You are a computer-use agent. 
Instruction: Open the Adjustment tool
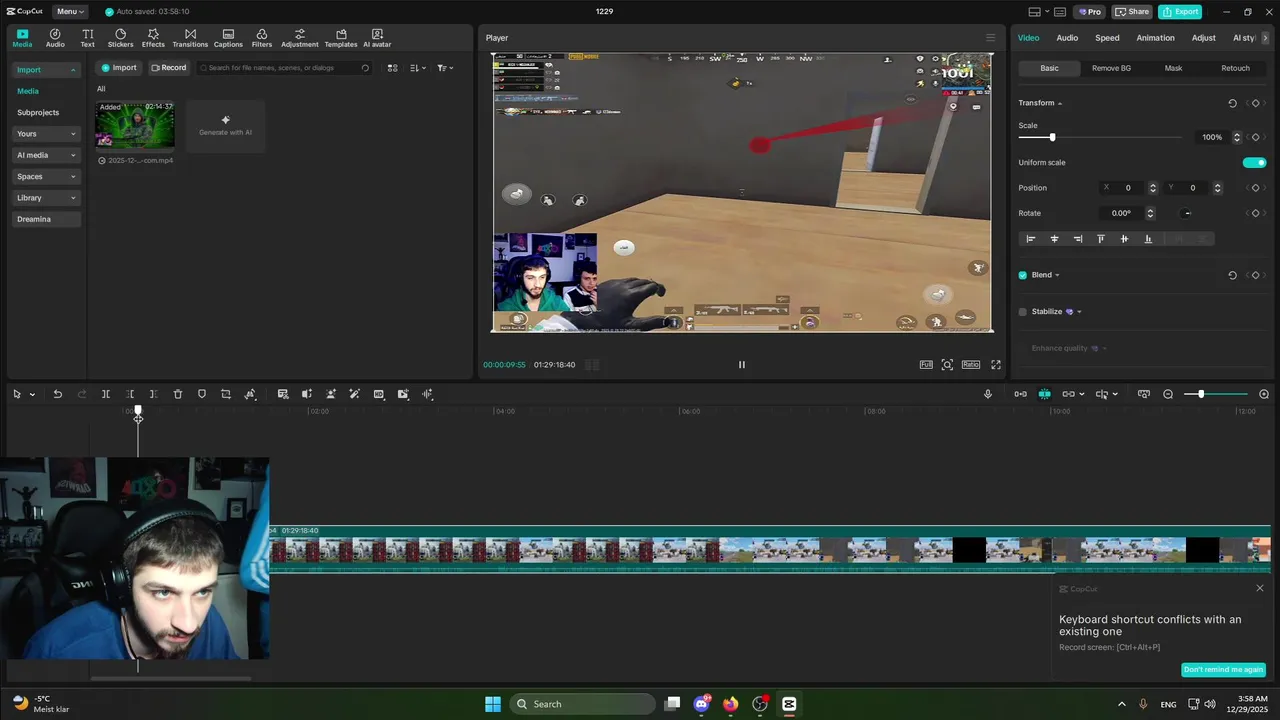pos(299,38)
